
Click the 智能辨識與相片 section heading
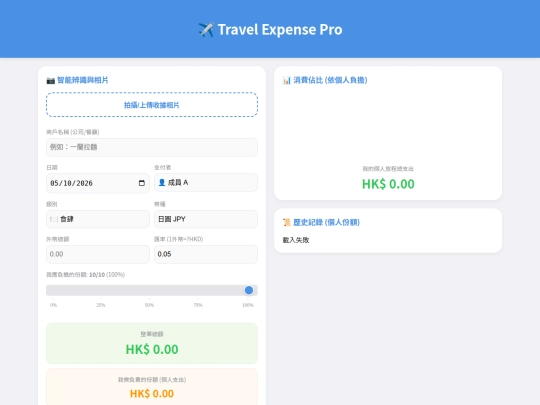(83, 80)
